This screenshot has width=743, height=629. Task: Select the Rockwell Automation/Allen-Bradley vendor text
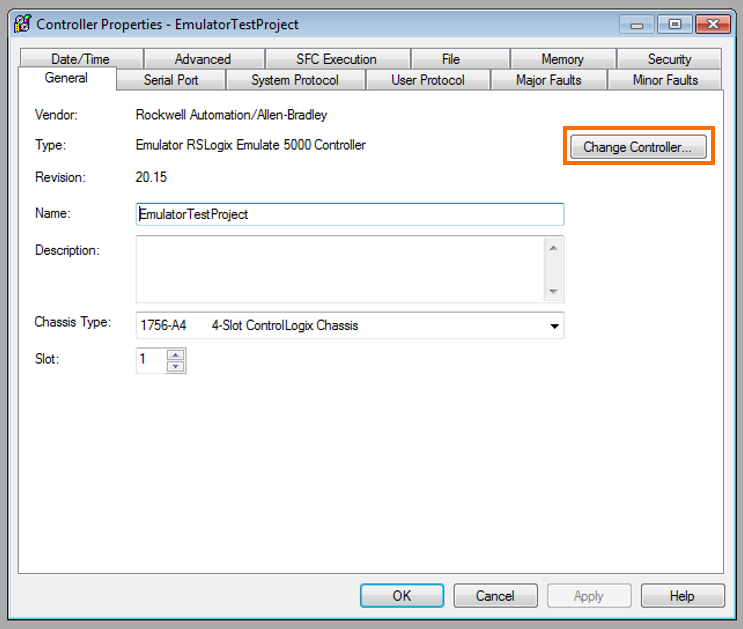[x=231, y=115]
